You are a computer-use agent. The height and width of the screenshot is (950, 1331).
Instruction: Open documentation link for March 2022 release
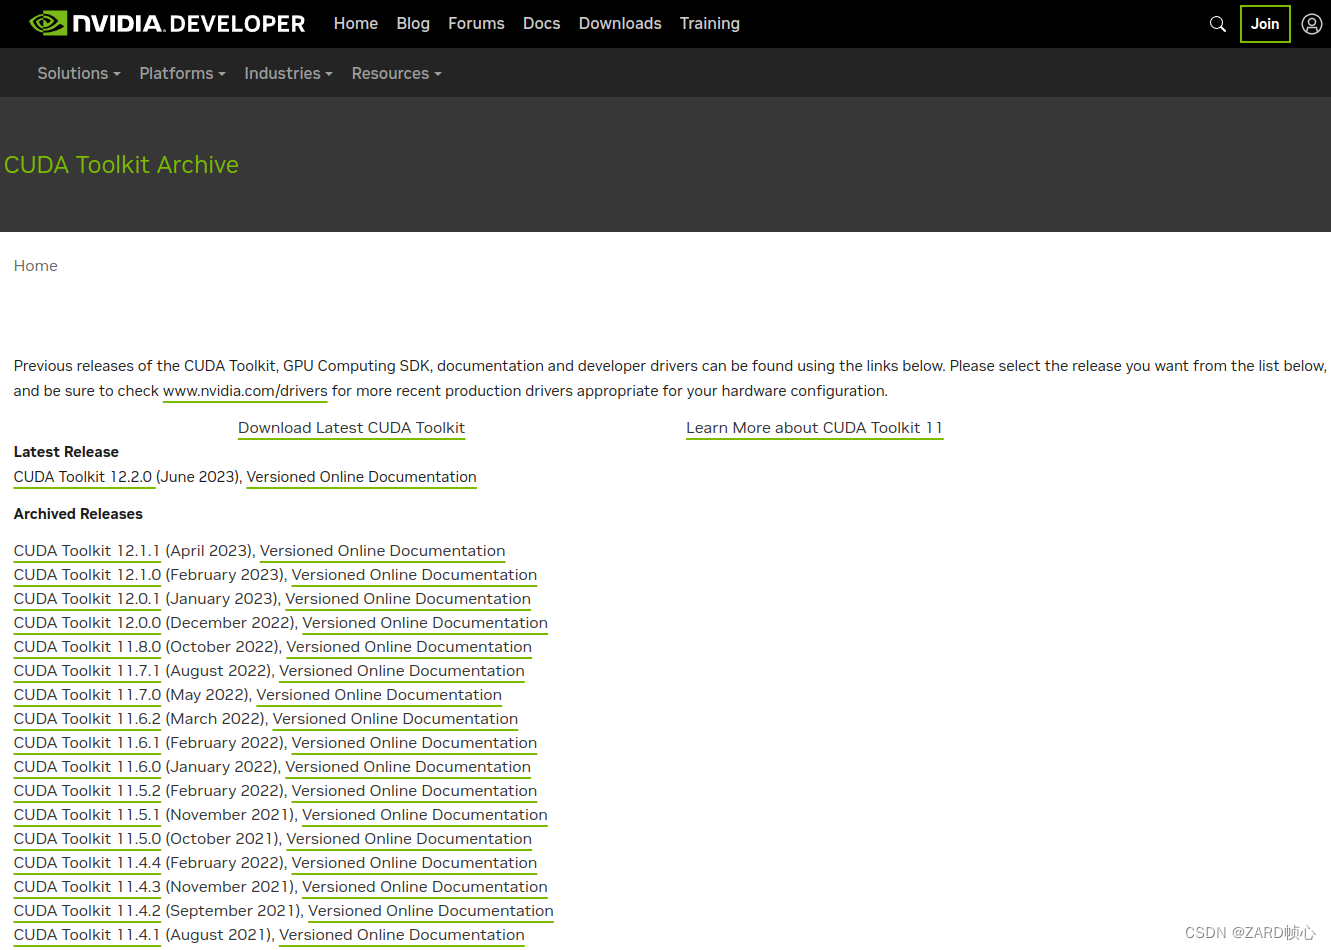coord(396,719)
